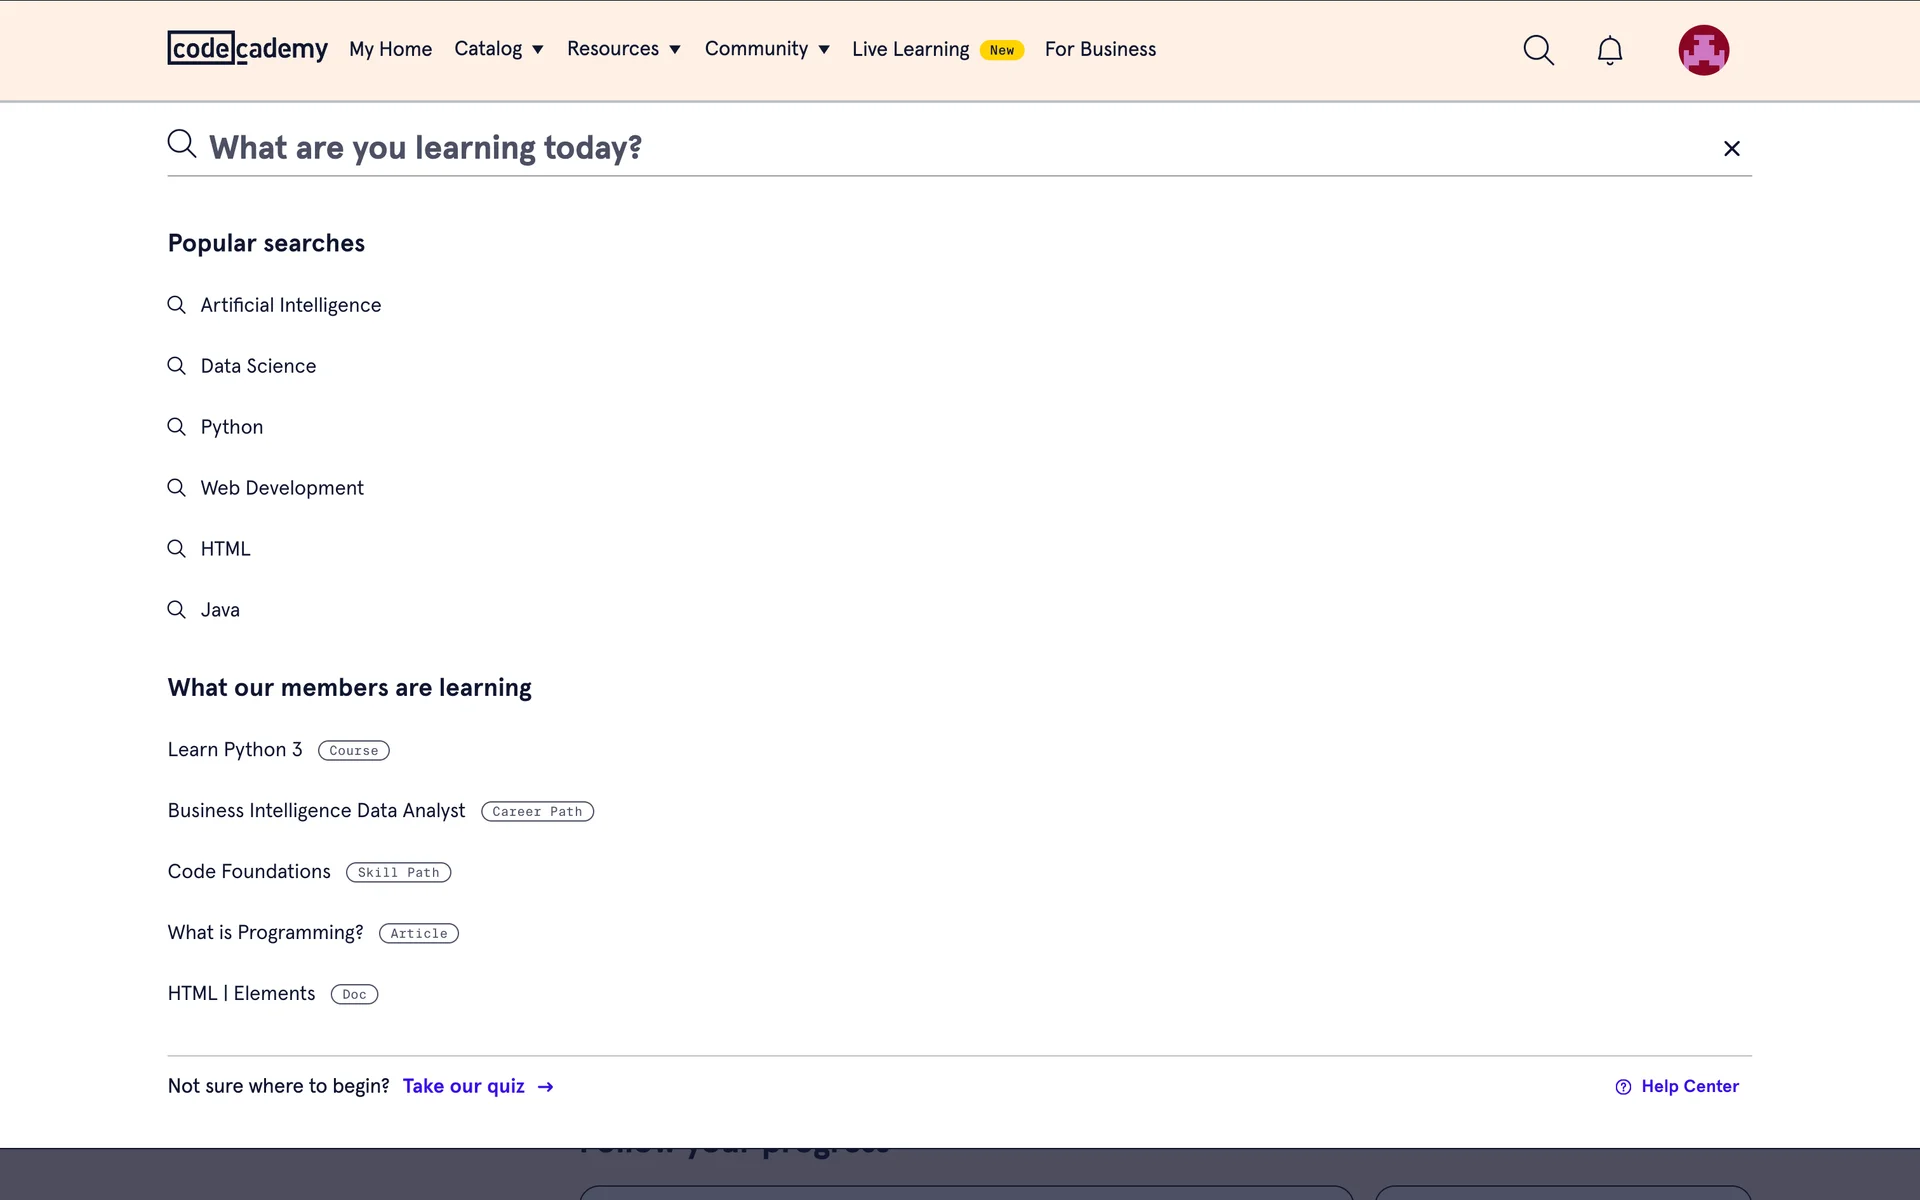This screenshot has height=1200, width=1920.
Task: Select For Business in navigation
Action: (1100, 49)
